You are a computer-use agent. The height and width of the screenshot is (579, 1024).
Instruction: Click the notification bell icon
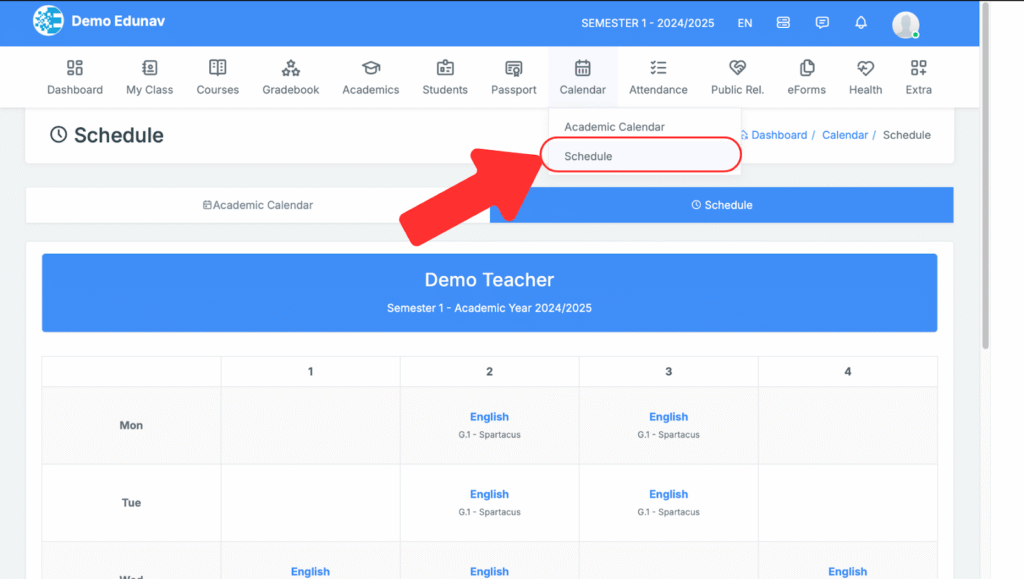[861, 23]
